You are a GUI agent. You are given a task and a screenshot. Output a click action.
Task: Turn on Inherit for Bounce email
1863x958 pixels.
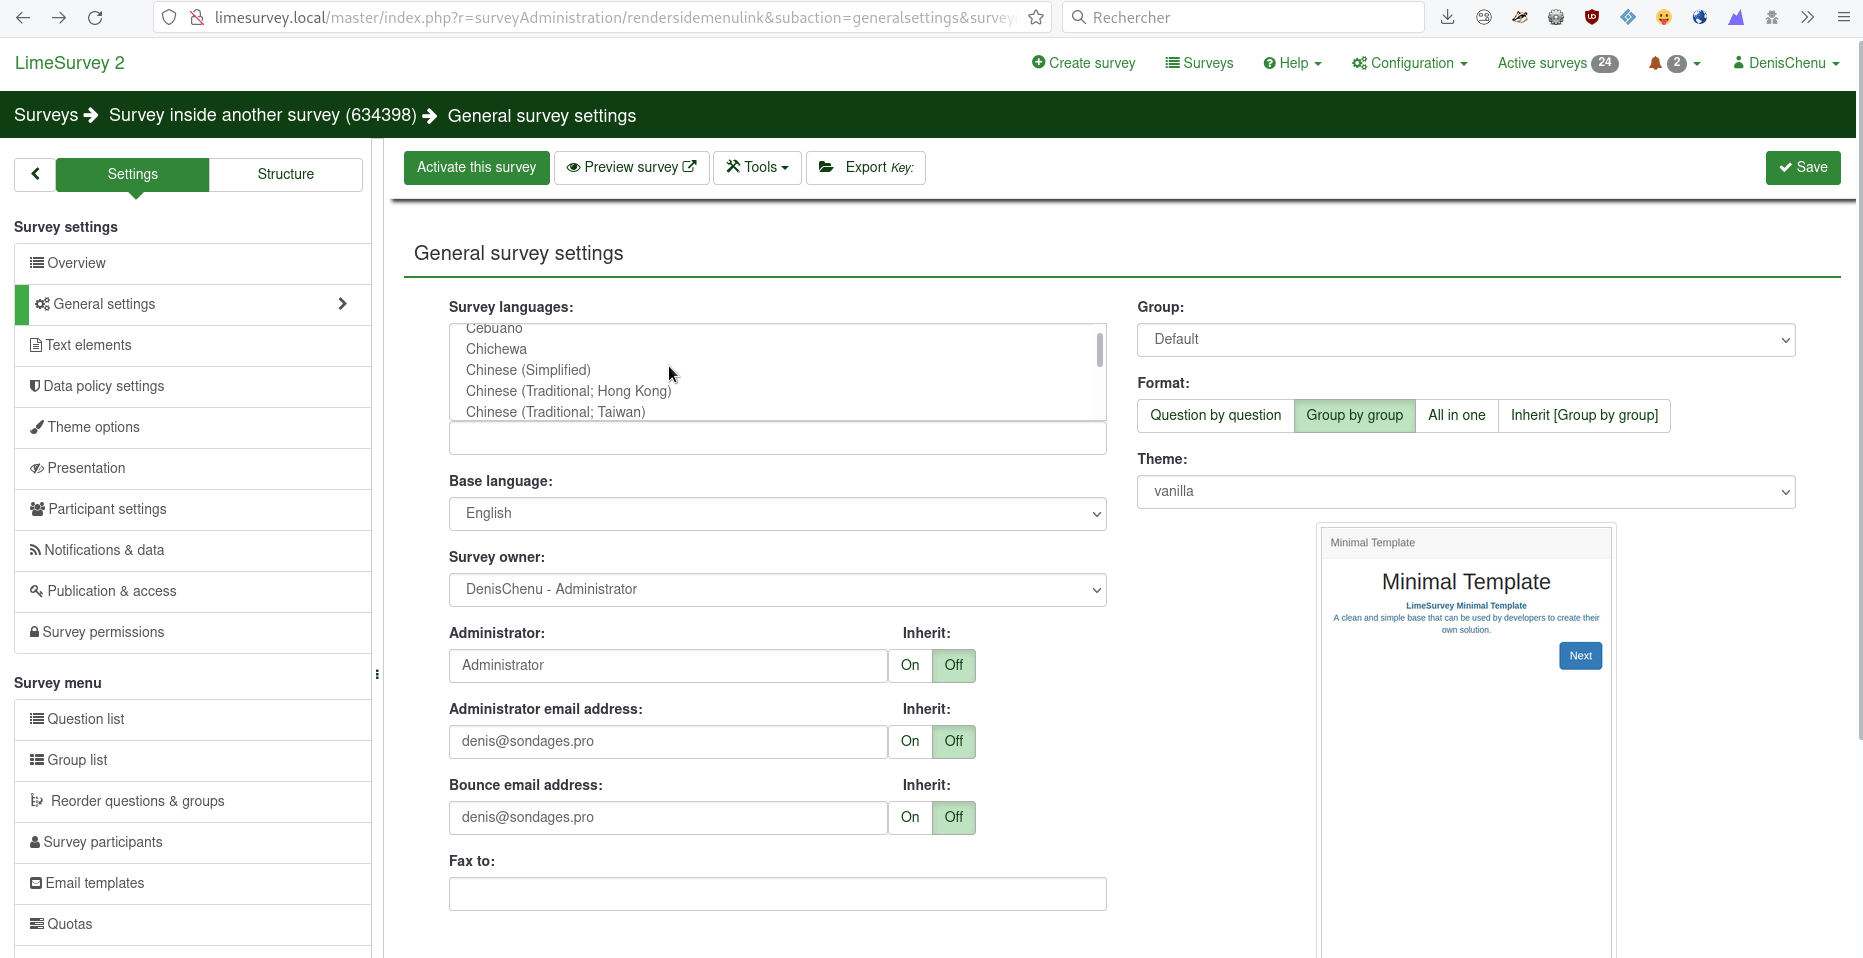[910, 818]
